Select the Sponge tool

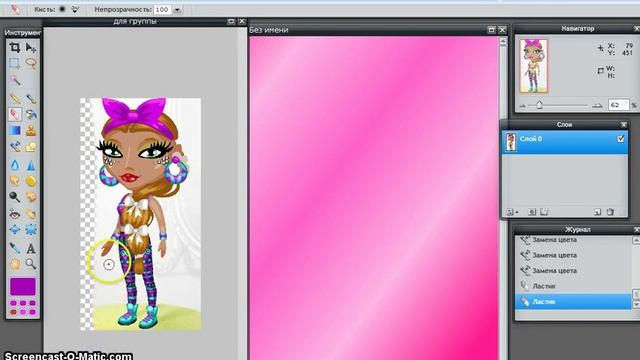tap(31, 181)
